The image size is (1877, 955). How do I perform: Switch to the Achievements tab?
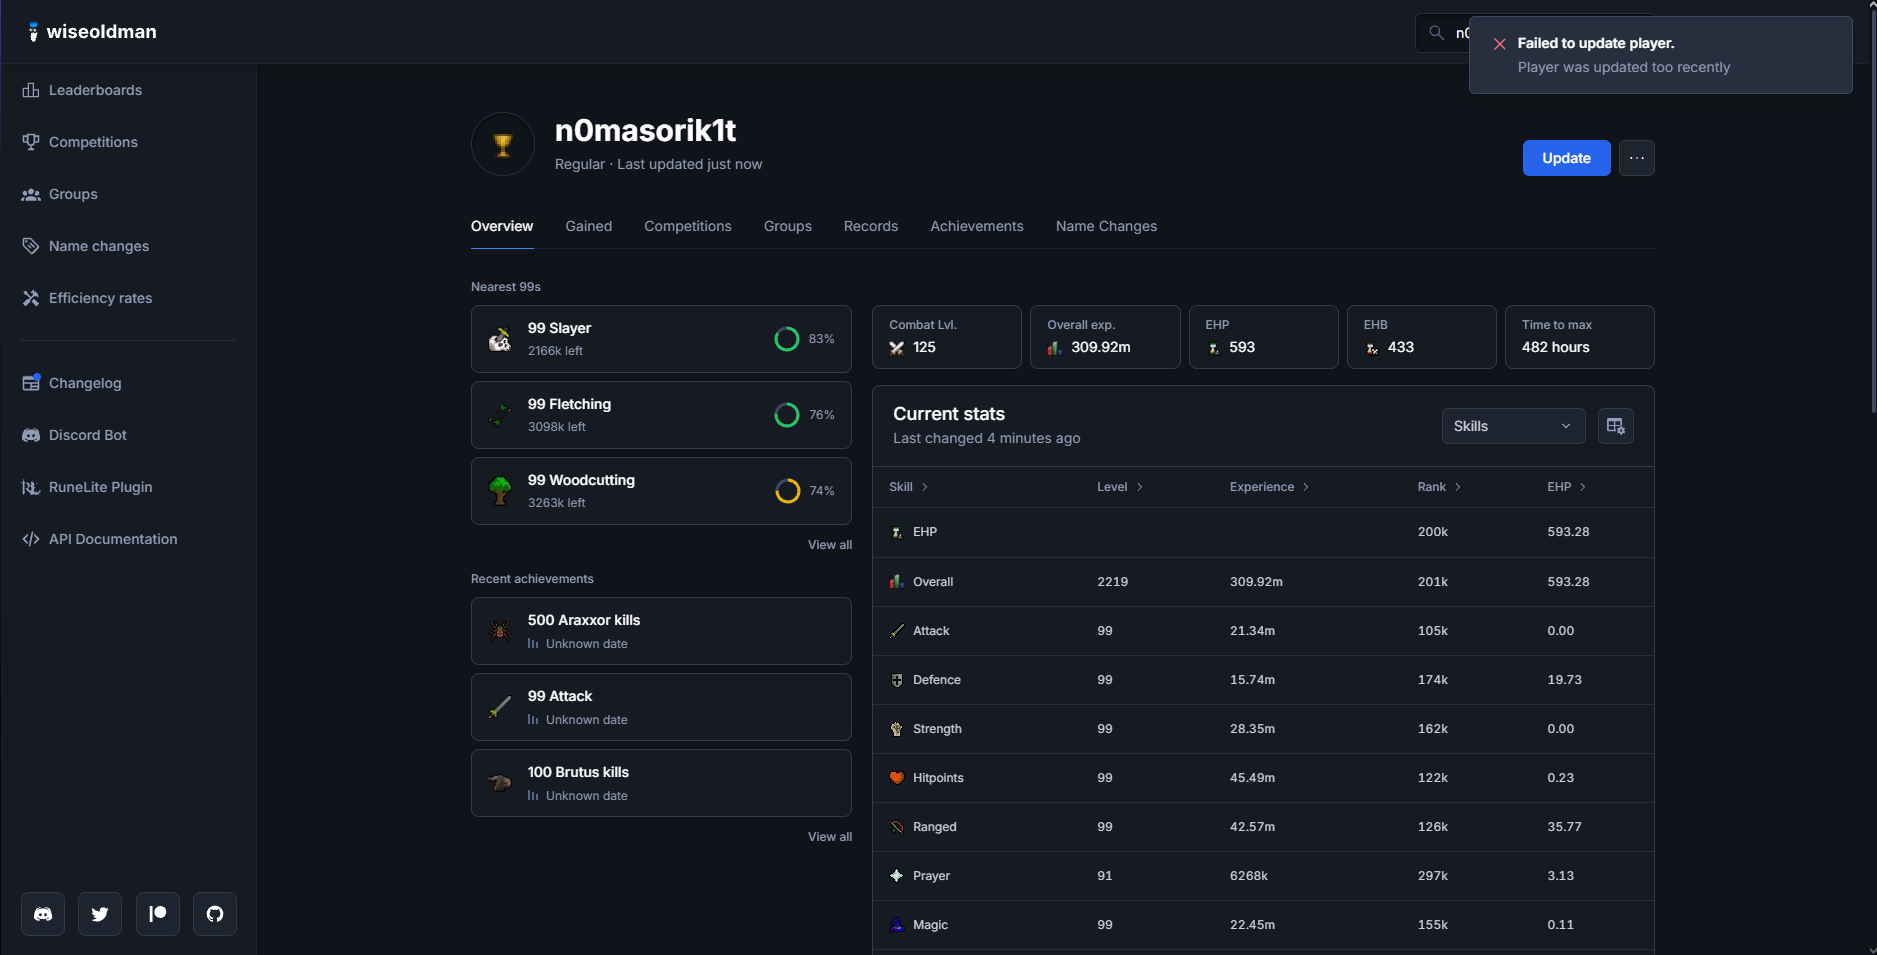(x=977, y=226)
